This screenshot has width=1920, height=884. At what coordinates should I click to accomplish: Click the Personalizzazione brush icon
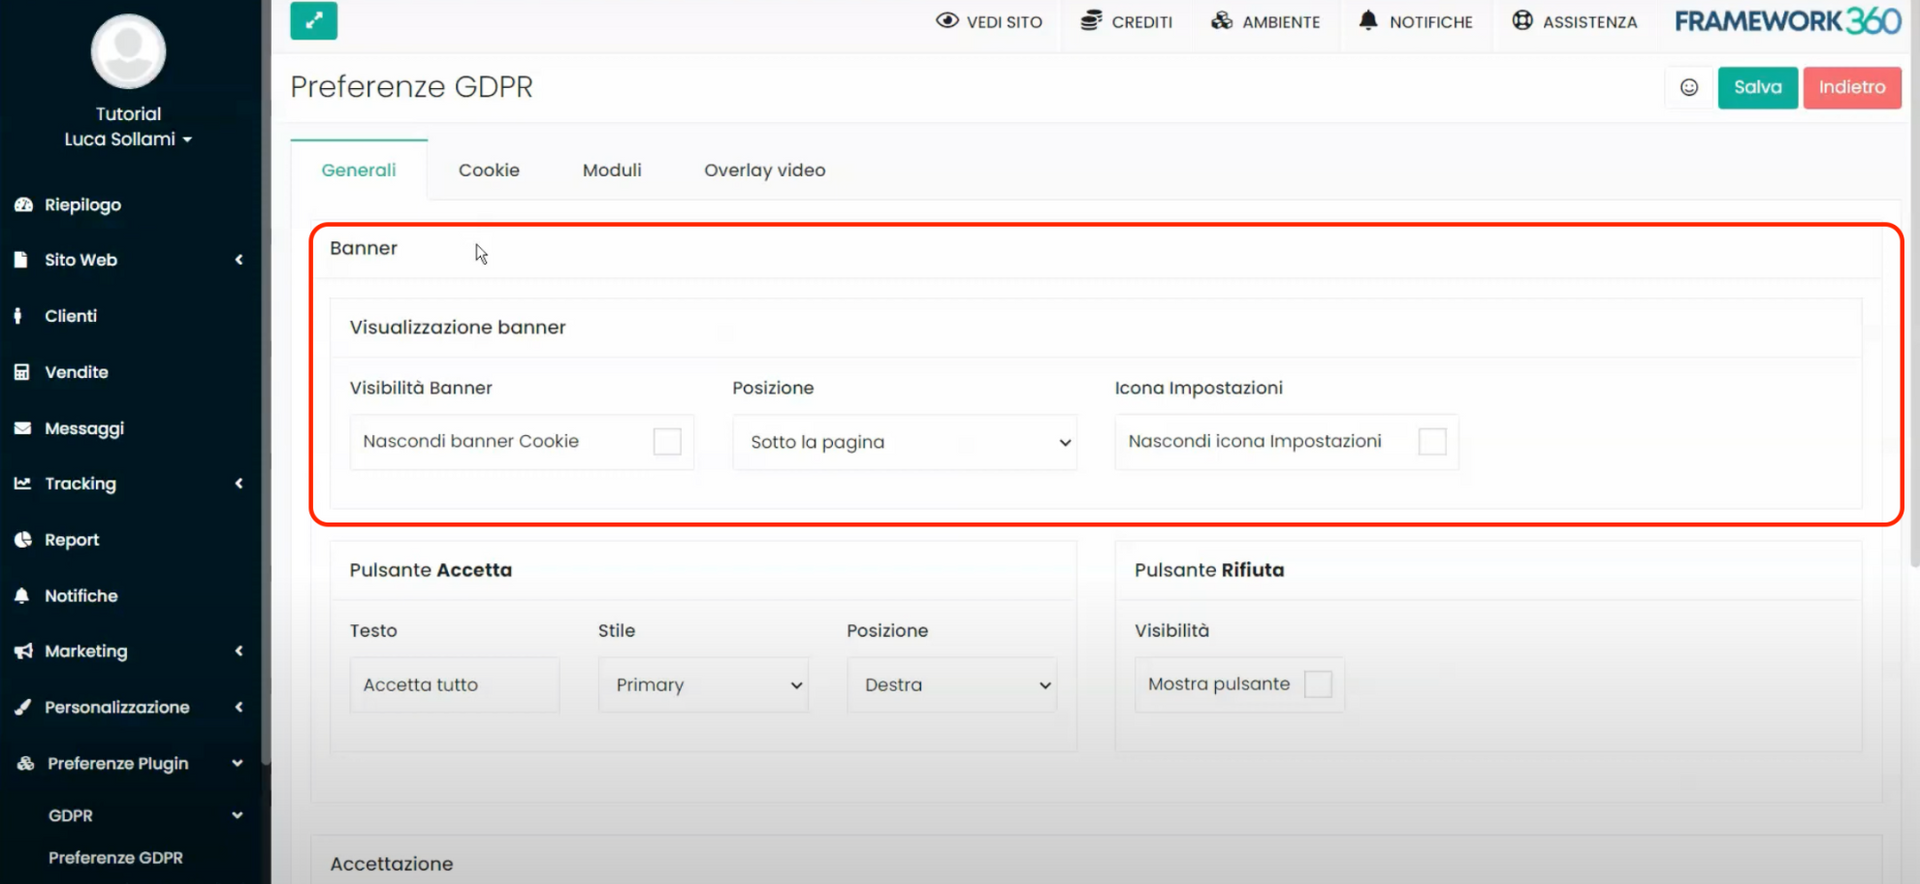click(x=22, y=707)
